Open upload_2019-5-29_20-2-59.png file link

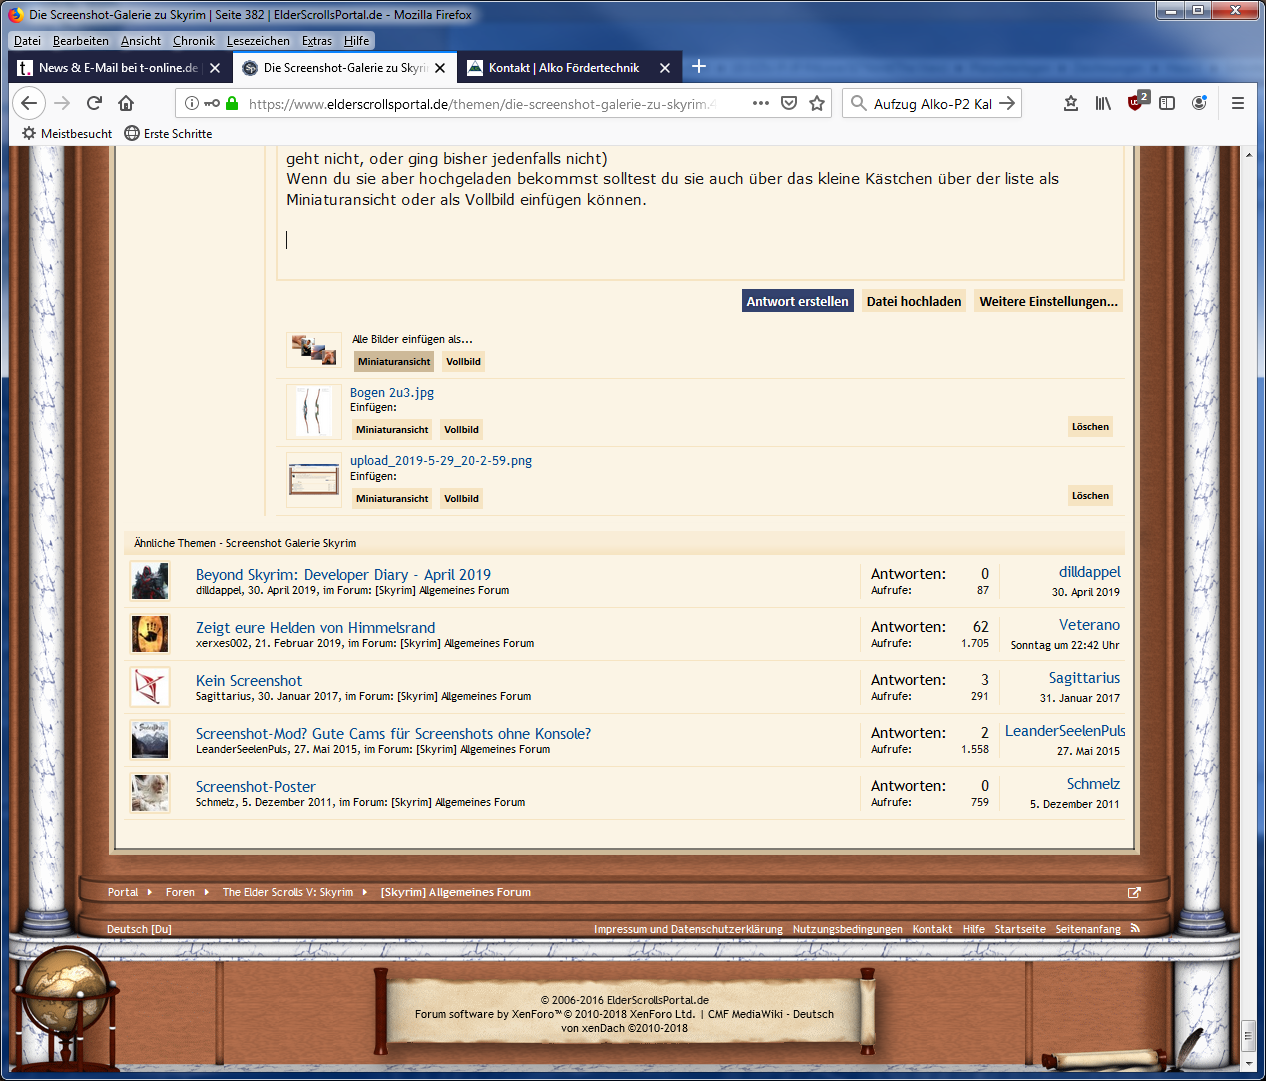[441, 461]
